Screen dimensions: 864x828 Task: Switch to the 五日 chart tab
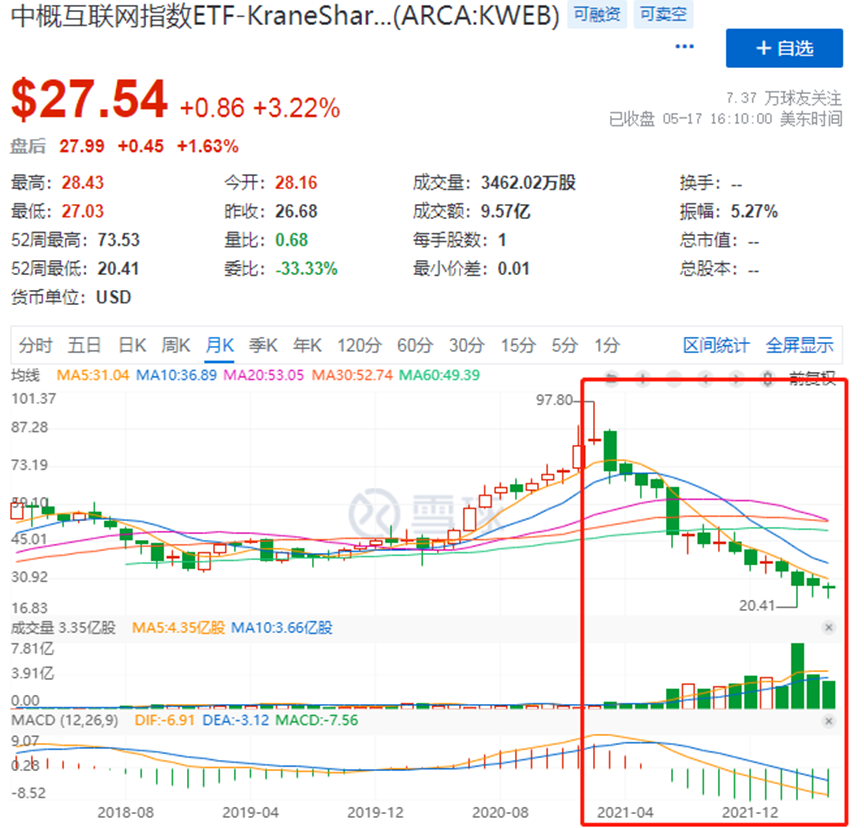(x=84, y=345)
